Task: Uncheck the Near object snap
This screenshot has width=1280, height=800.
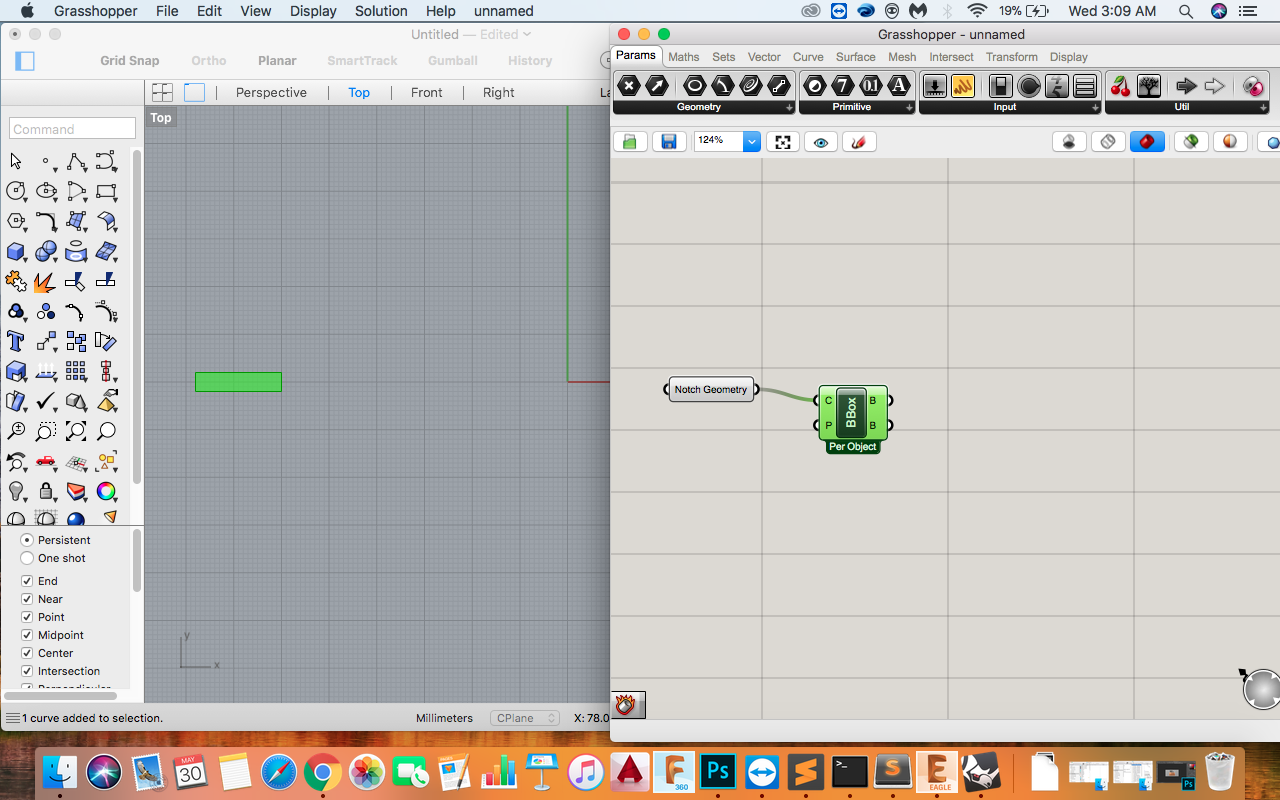Action: pyautogui.click(x=27, y=599)
